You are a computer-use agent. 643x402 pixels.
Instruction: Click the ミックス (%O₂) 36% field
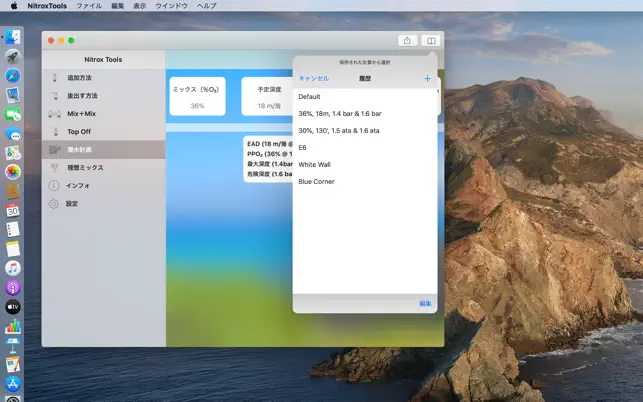click(197, 96)
